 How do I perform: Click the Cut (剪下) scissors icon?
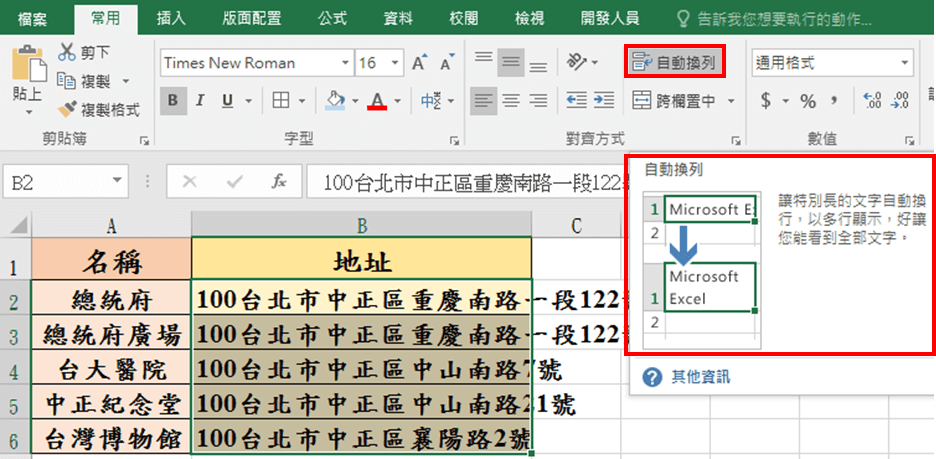click(68, 52)
